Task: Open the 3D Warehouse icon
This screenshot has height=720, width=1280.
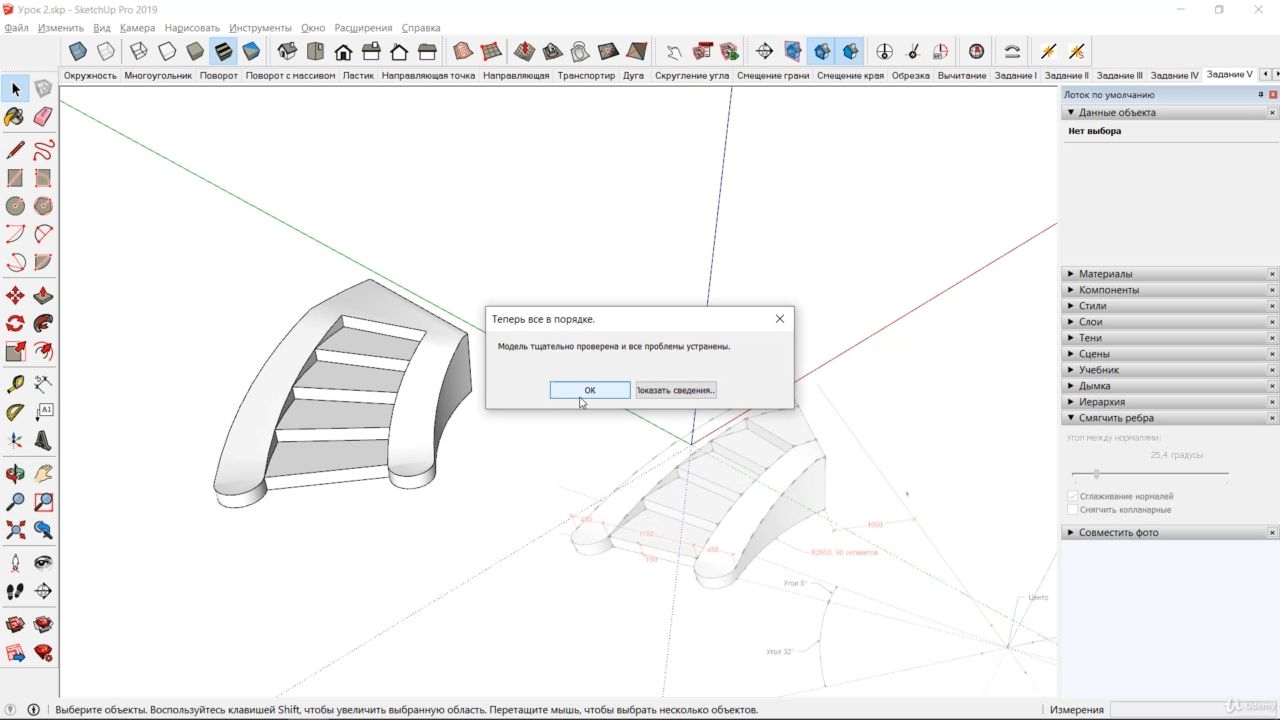Action: point(15,625)
